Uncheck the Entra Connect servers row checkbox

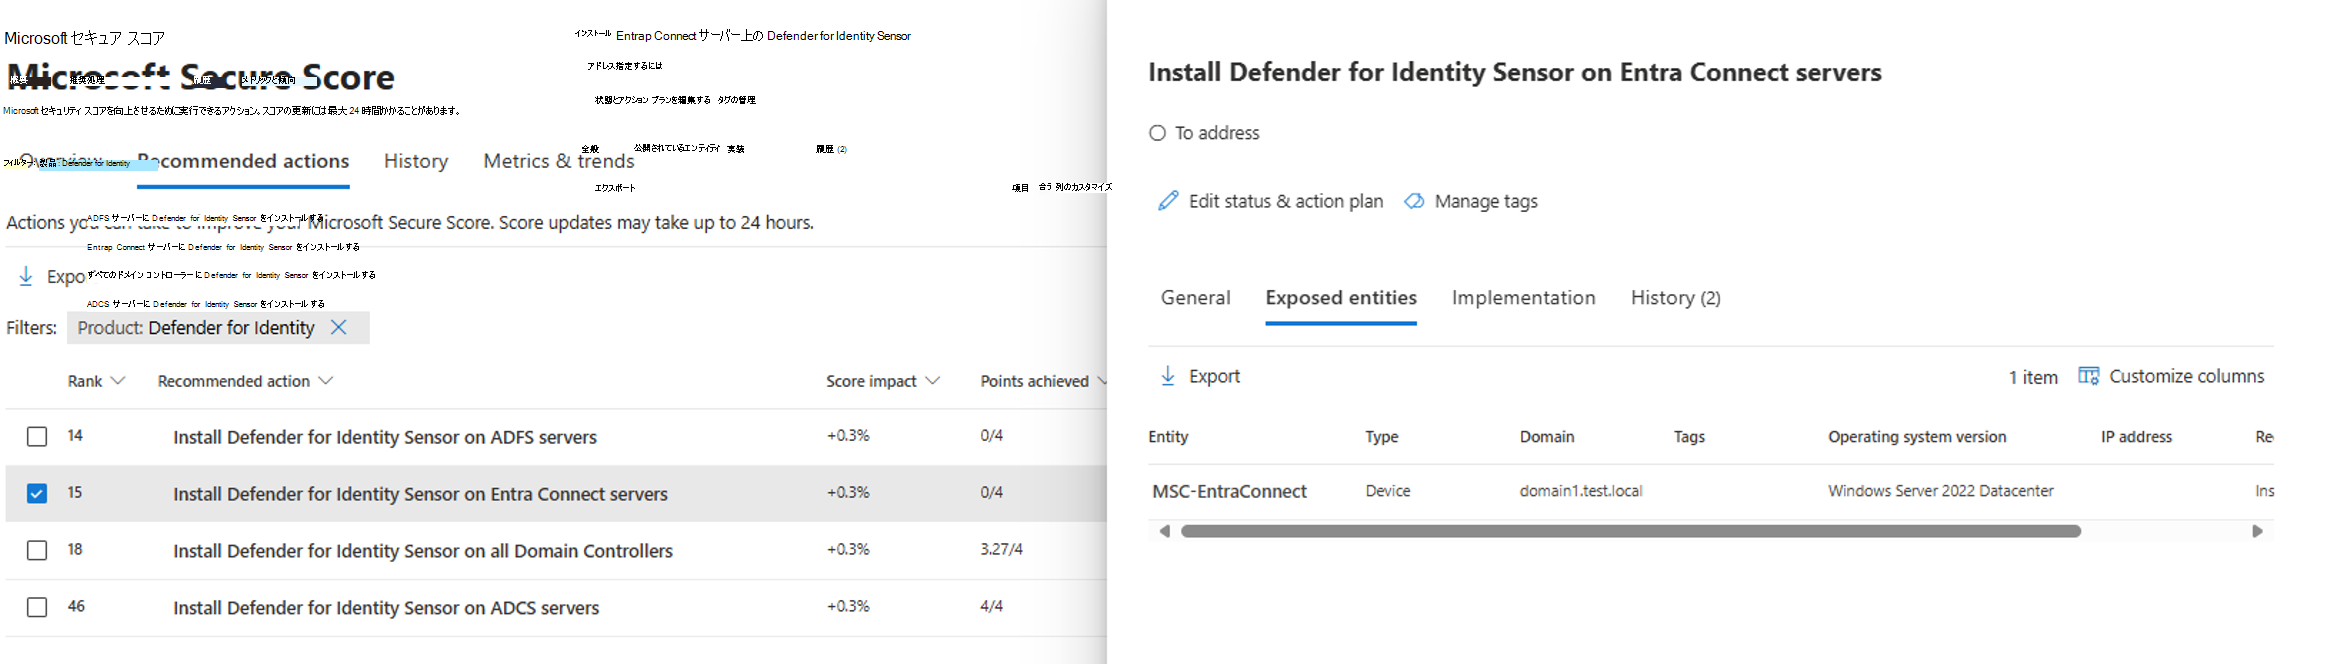tap(37, 493)
